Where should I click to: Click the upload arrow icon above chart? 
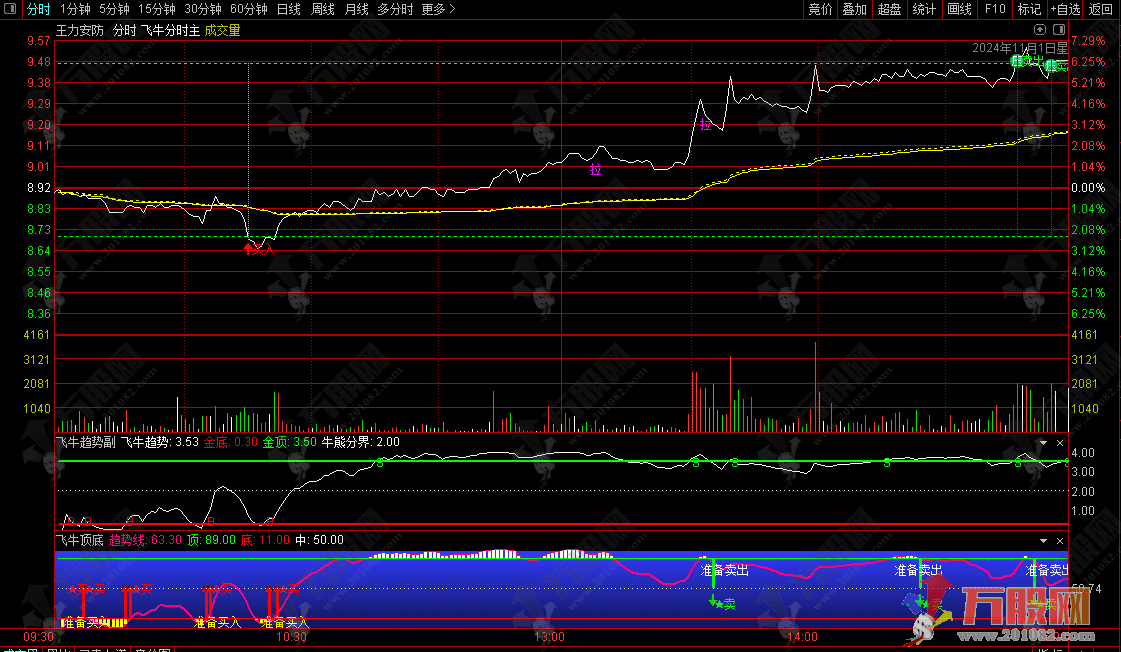[1040, 29]
